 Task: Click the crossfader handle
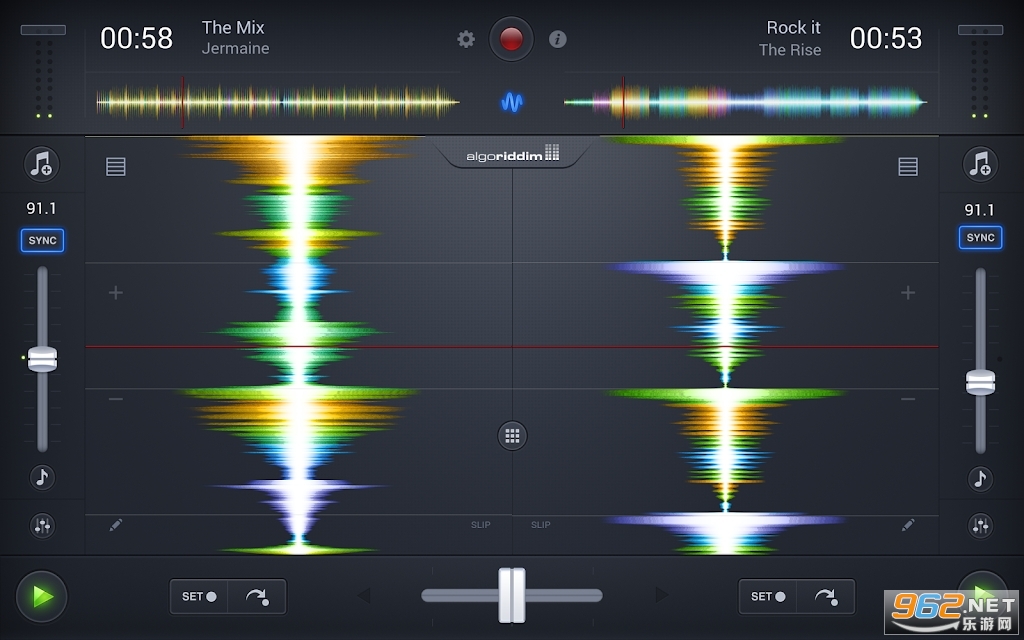click(x=512, y=595)
